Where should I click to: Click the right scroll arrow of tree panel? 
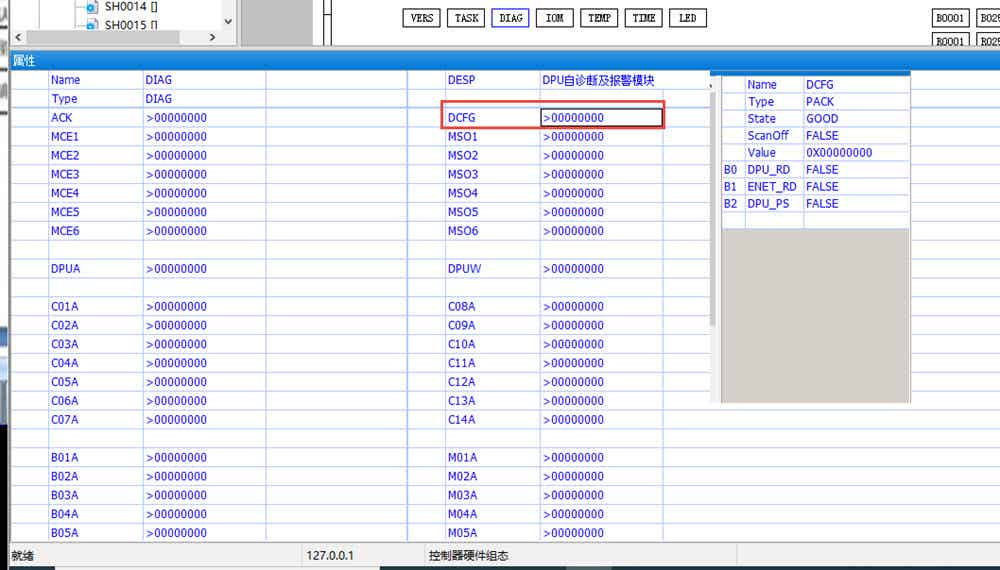click(212, 38)
